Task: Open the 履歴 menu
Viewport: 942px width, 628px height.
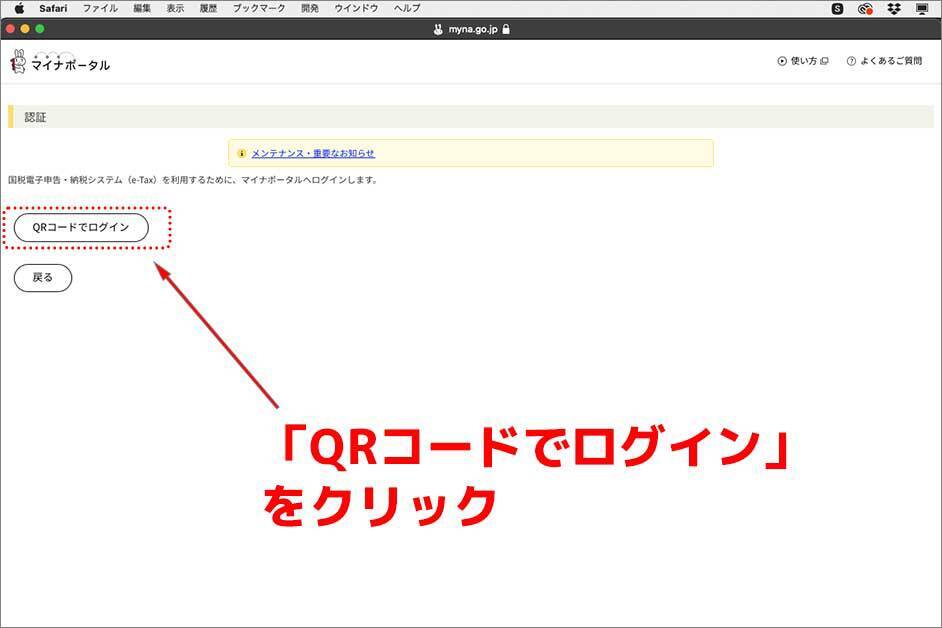Action: [207, 8]
